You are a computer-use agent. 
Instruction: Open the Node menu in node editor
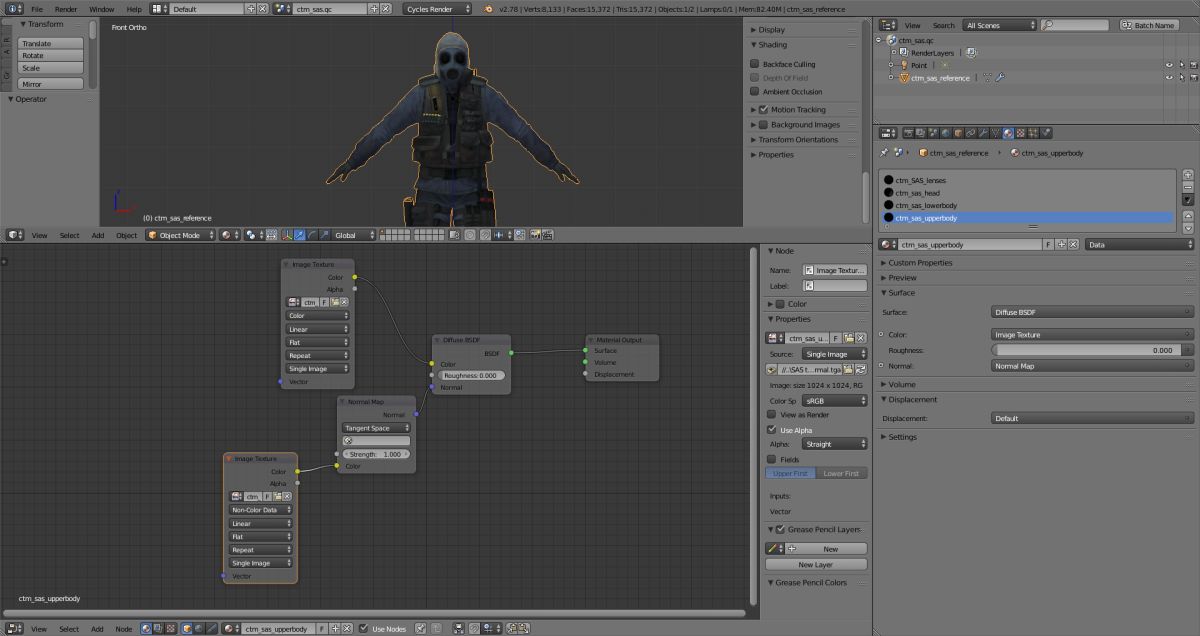tap(123, 628)
